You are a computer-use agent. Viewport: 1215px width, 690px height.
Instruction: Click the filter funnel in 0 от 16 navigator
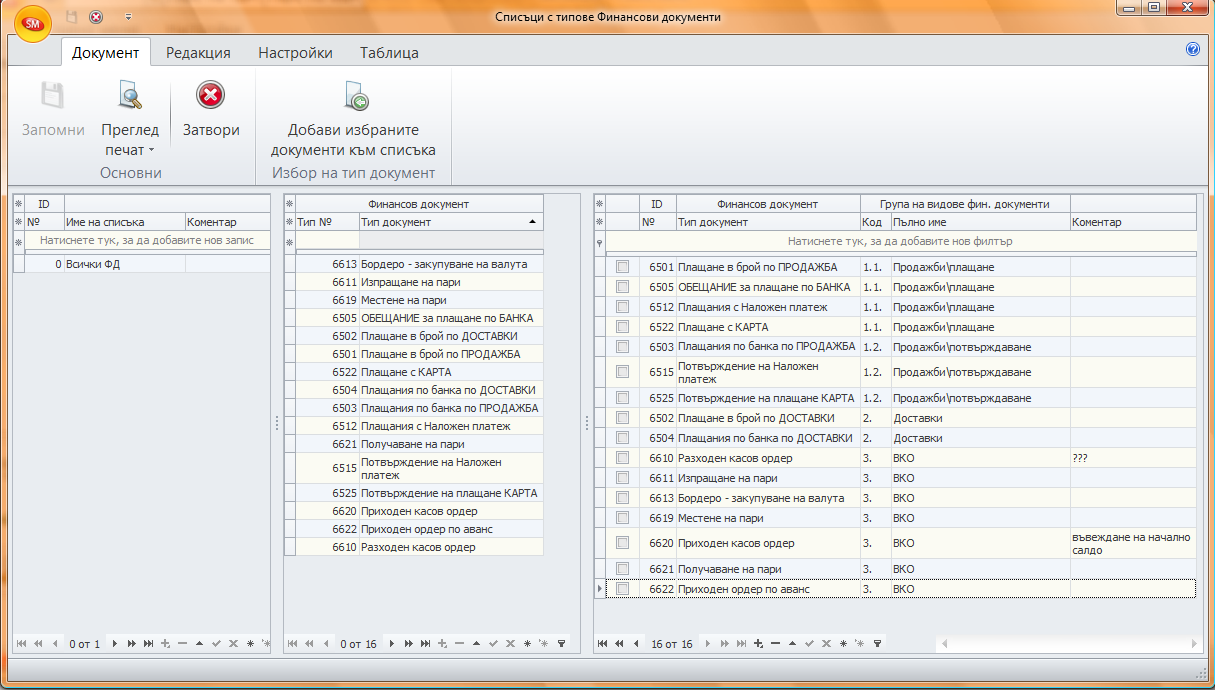coord(561,644)
